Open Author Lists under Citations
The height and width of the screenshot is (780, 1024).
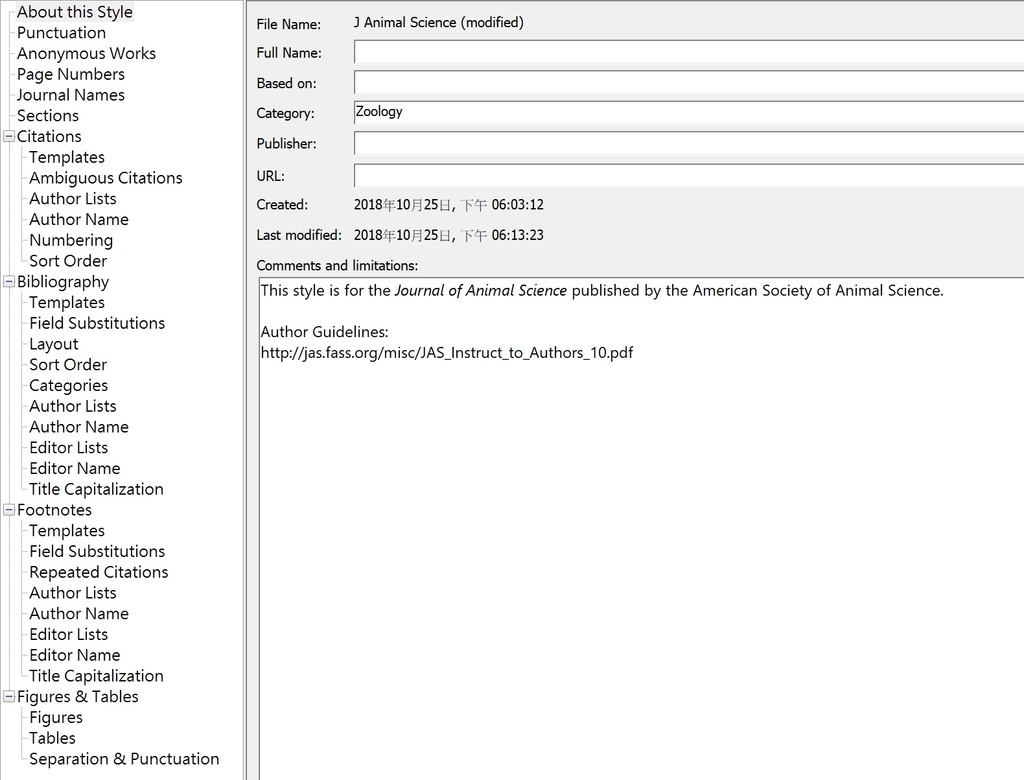pyautogui.click(x=72, y=199)
